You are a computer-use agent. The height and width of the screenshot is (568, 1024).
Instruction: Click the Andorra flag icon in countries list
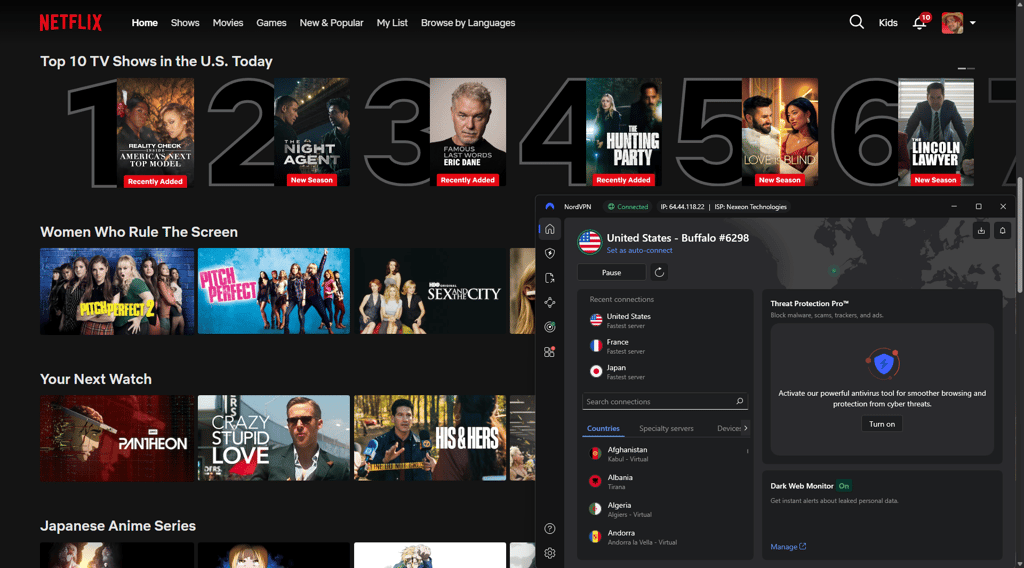595,537
